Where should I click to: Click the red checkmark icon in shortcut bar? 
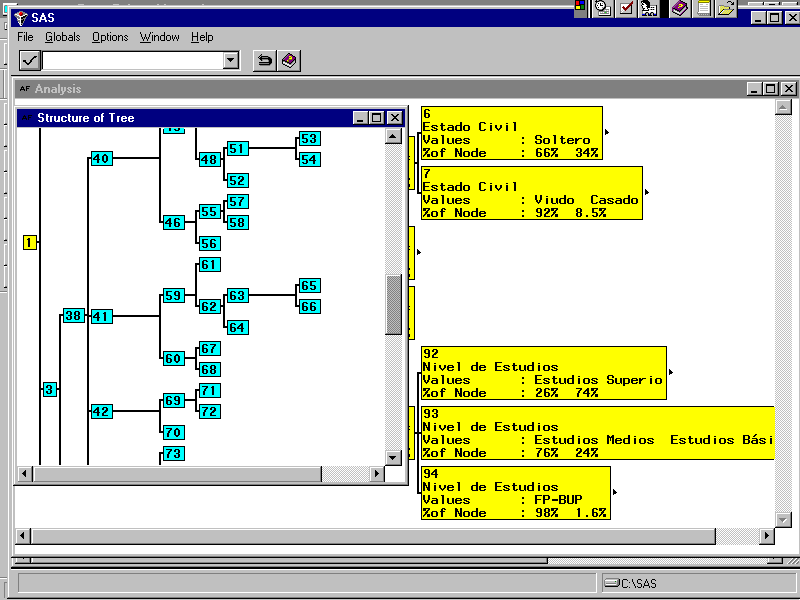click(627, 8)
